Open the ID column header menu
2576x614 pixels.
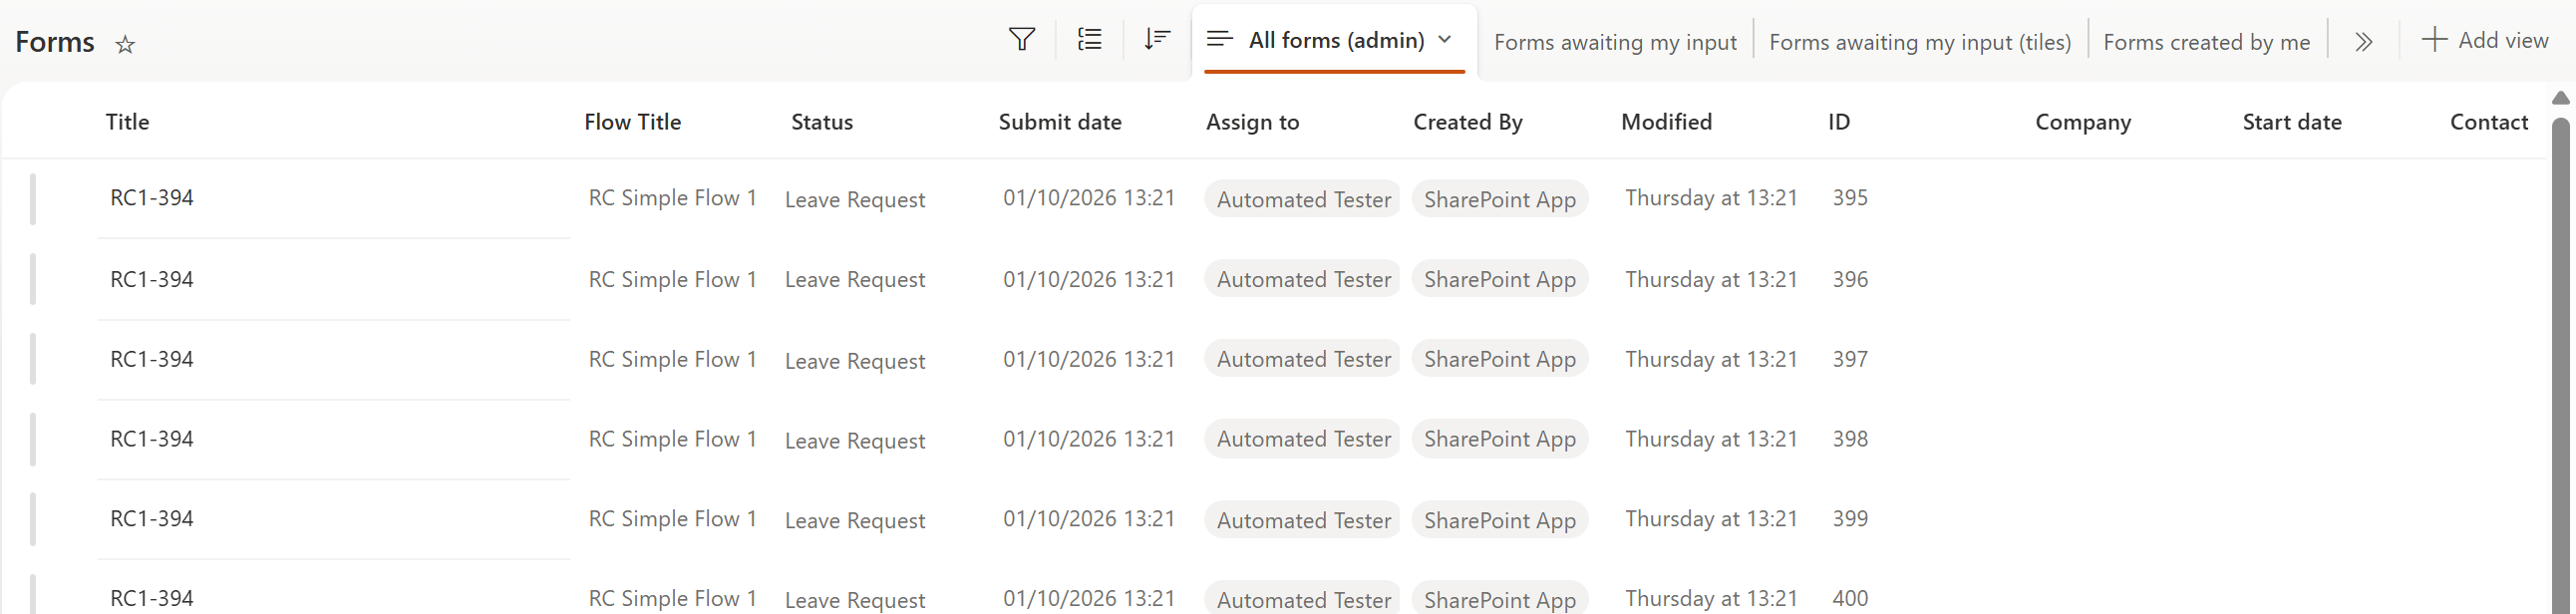(x=1839, y=122)
